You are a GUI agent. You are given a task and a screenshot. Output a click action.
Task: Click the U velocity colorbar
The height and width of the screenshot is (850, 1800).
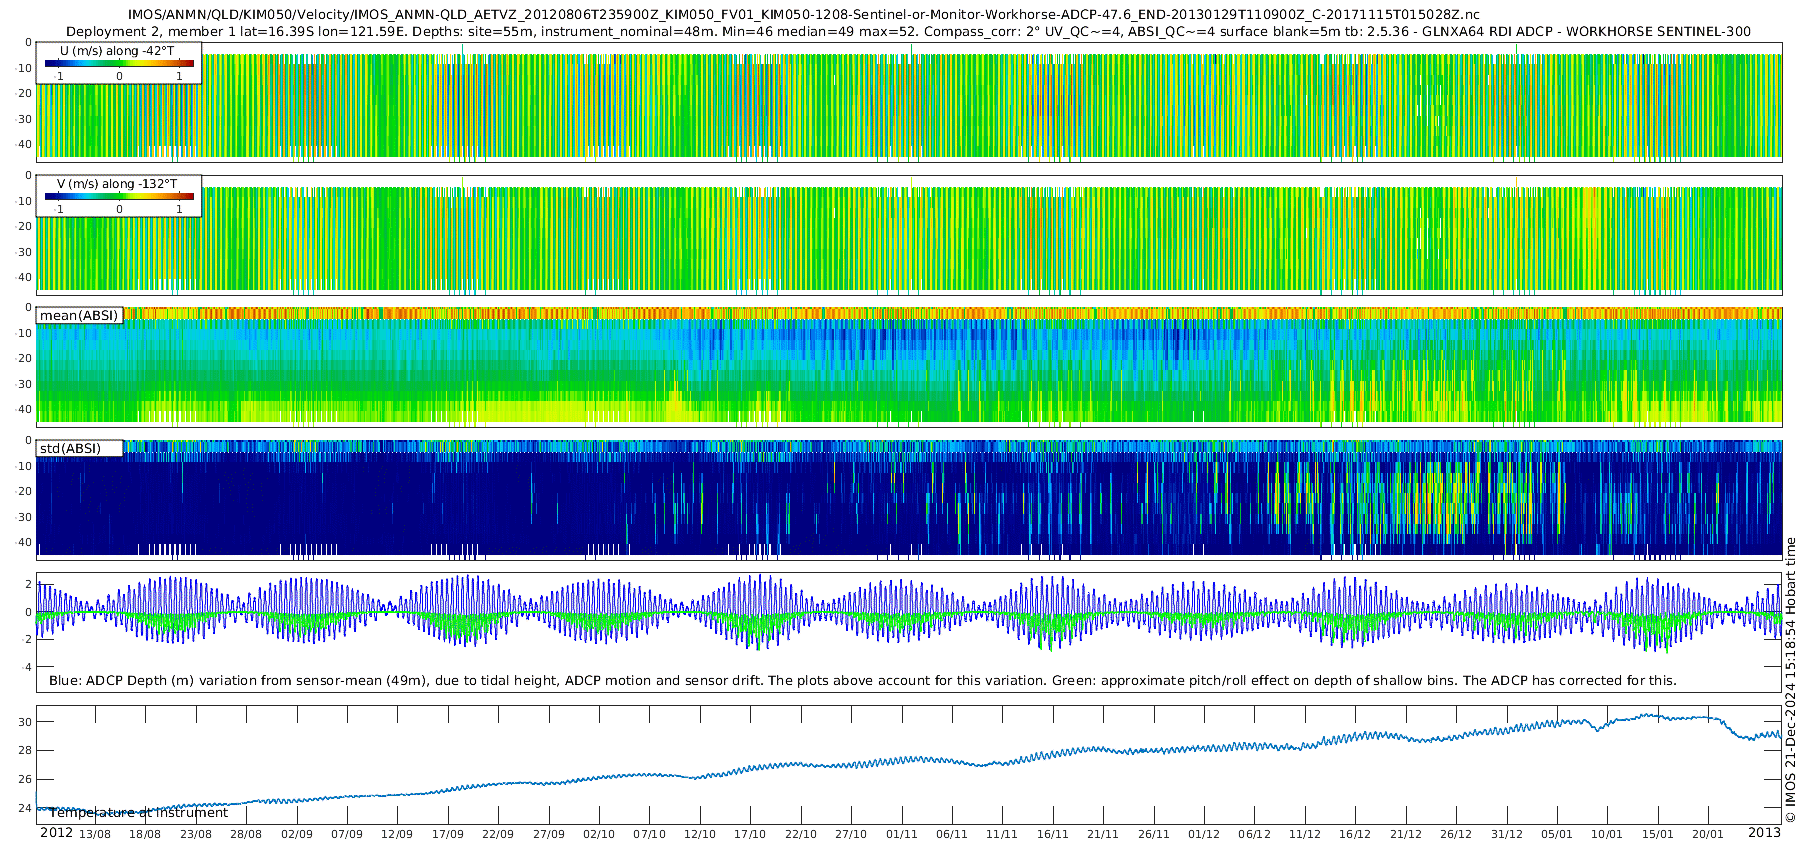tap(119, 64)
